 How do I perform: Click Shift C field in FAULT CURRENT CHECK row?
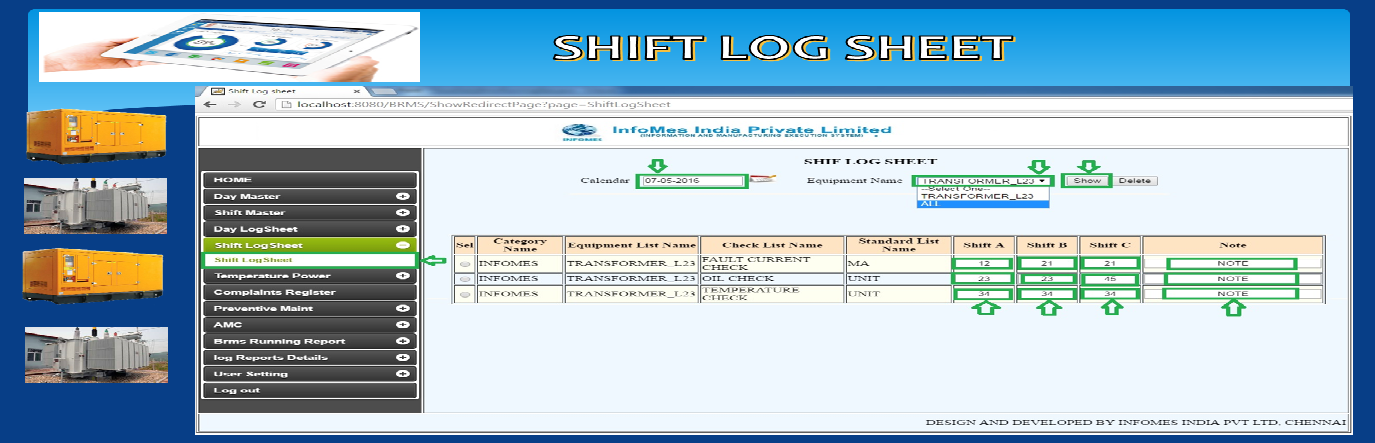[1110, 263]
